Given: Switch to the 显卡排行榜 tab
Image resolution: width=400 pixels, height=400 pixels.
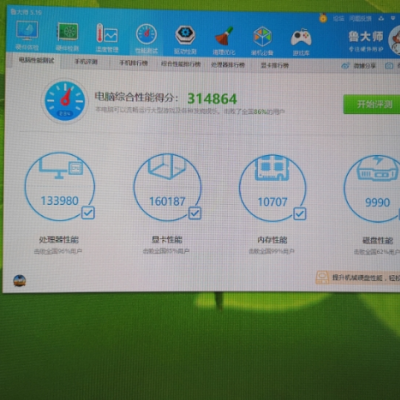Looking at the screenshot, I should pyautogui.click(x=275, y=65).
